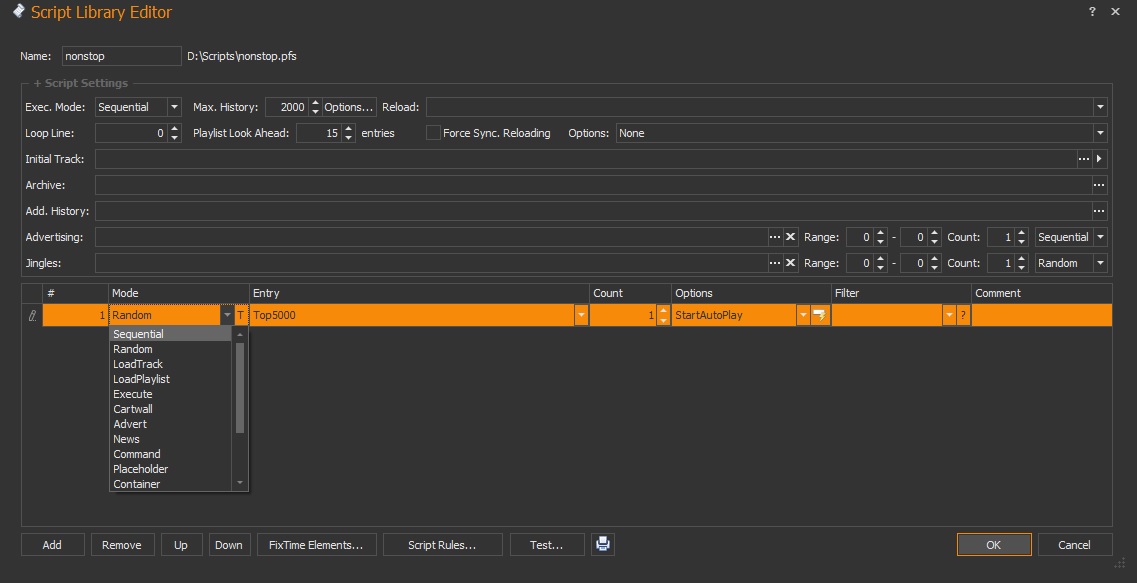Select LoadTrack in the Mode list
Screen dimensions: 1137x583
[x=170, y=364]
